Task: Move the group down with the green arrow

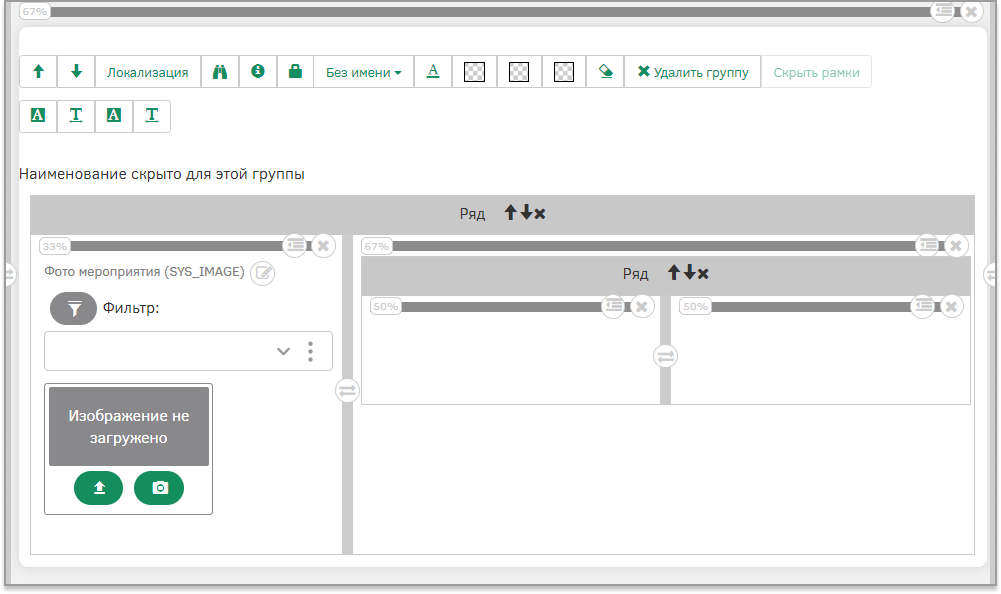Action: click(77, 72)
